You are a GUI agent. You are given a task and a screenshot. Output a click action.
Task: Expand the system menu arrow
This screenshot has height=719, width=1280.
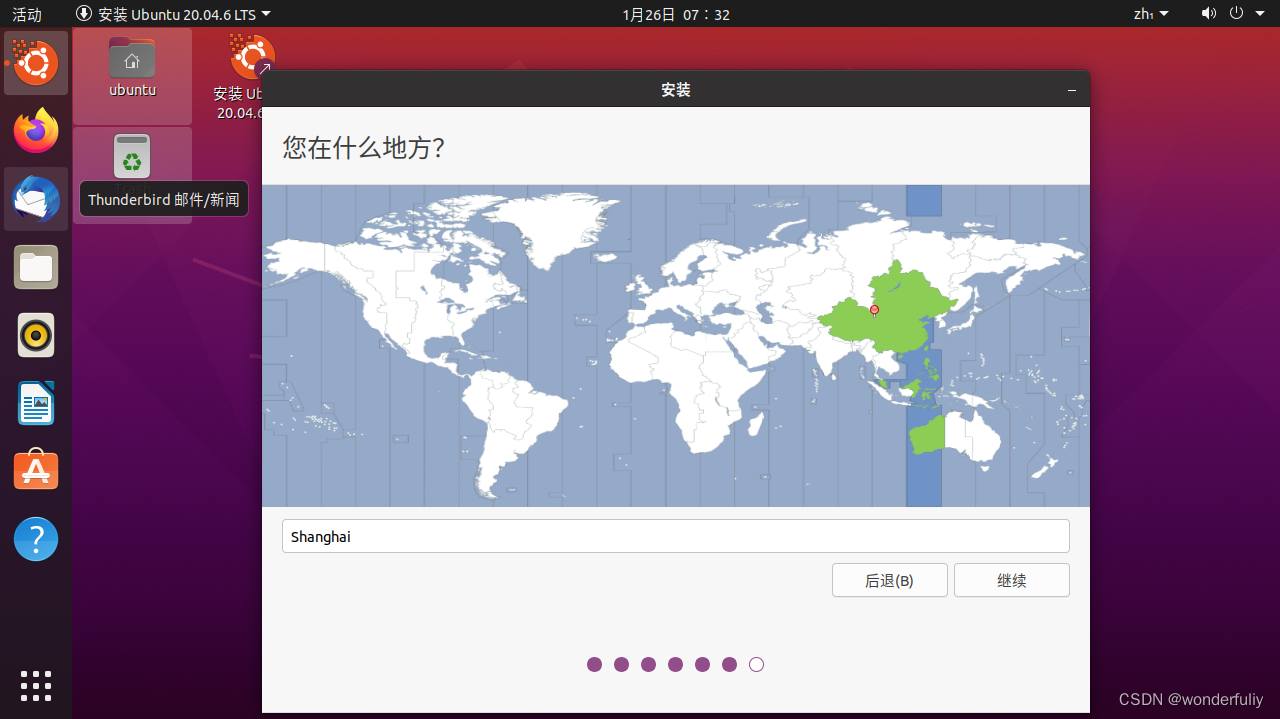coord(1259,14)
